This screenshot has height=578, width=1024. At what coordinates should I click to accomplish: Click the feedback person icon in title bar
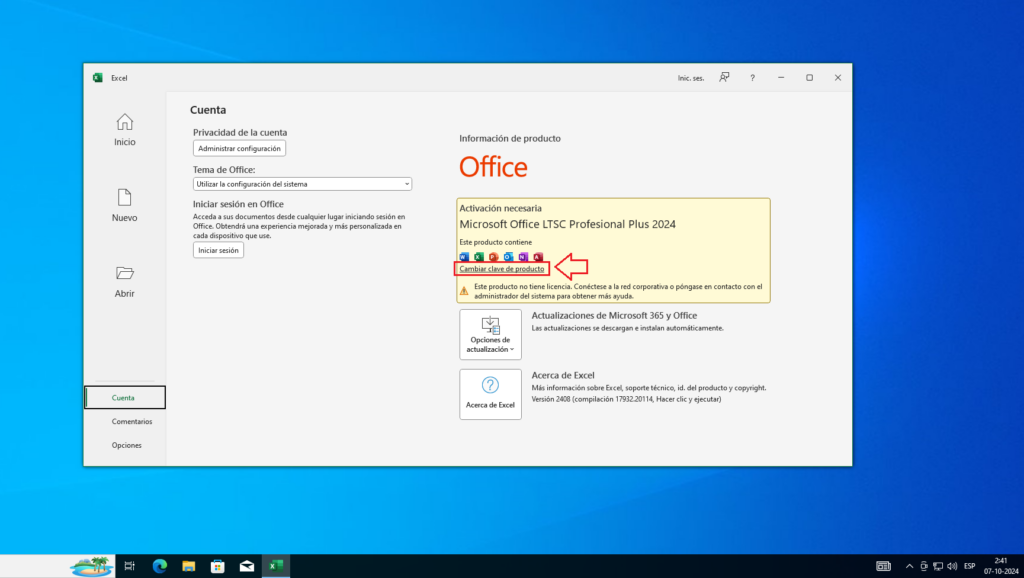pos(724,77)
